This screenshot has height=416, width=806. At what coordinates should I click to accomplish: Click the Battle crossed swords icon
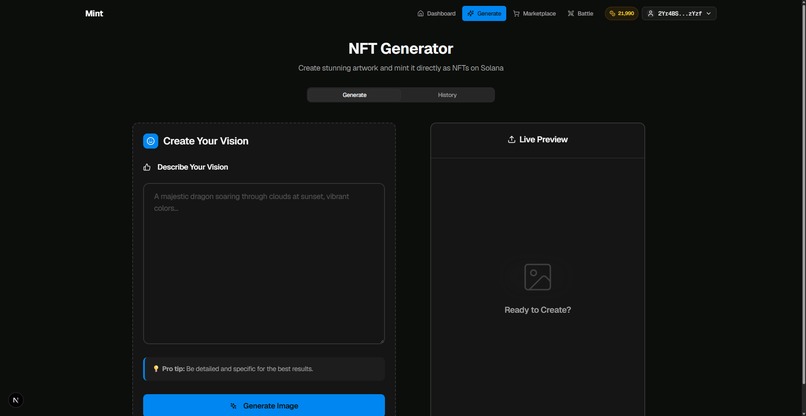click(x=571, y=13)
